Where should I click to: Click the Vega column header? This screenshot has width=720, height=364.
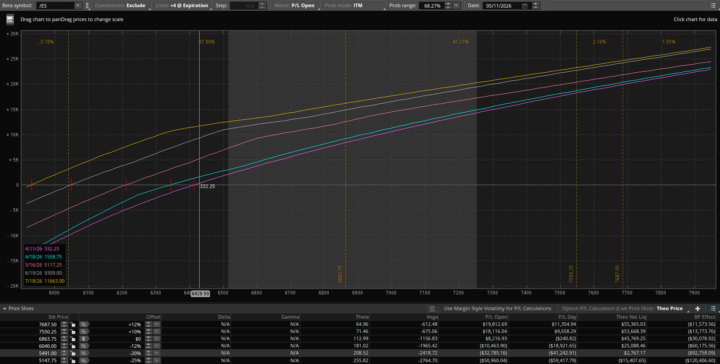coord(432,317)
